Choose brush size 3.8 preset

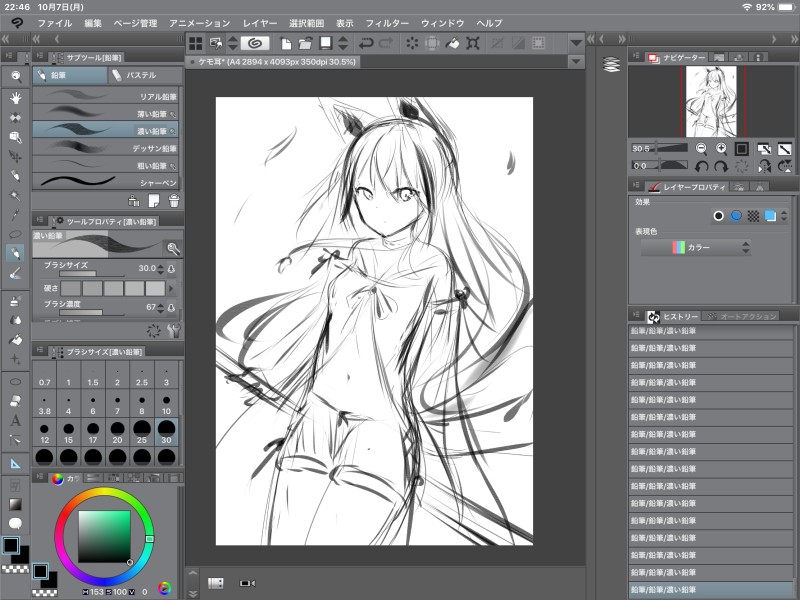click(44, 404)
